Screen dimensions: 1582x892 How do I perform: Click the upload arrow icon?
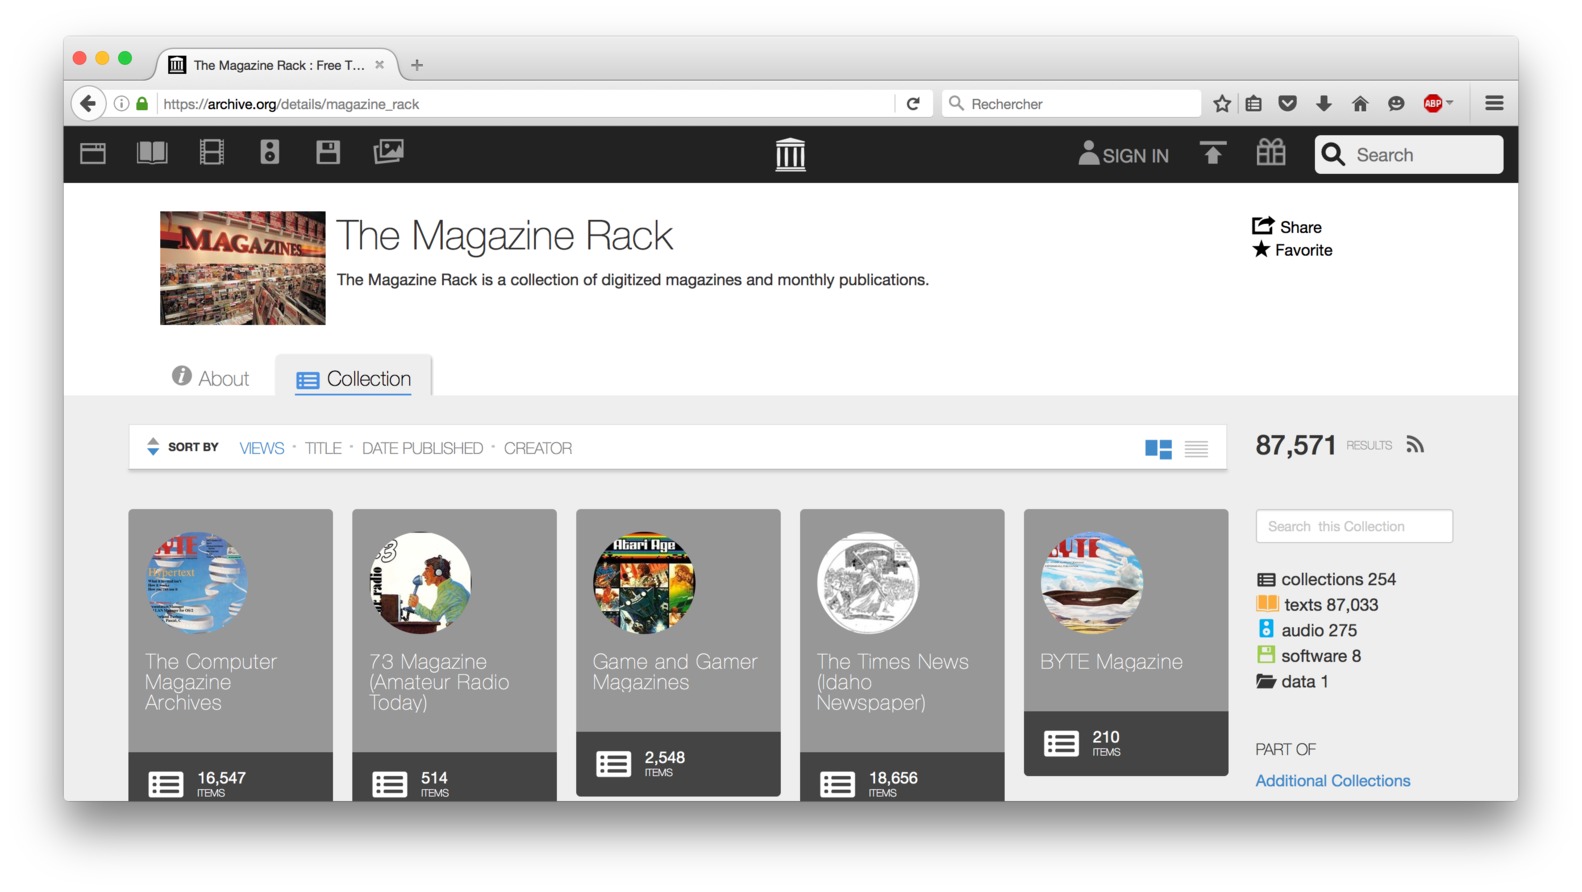click(1212, 154)
